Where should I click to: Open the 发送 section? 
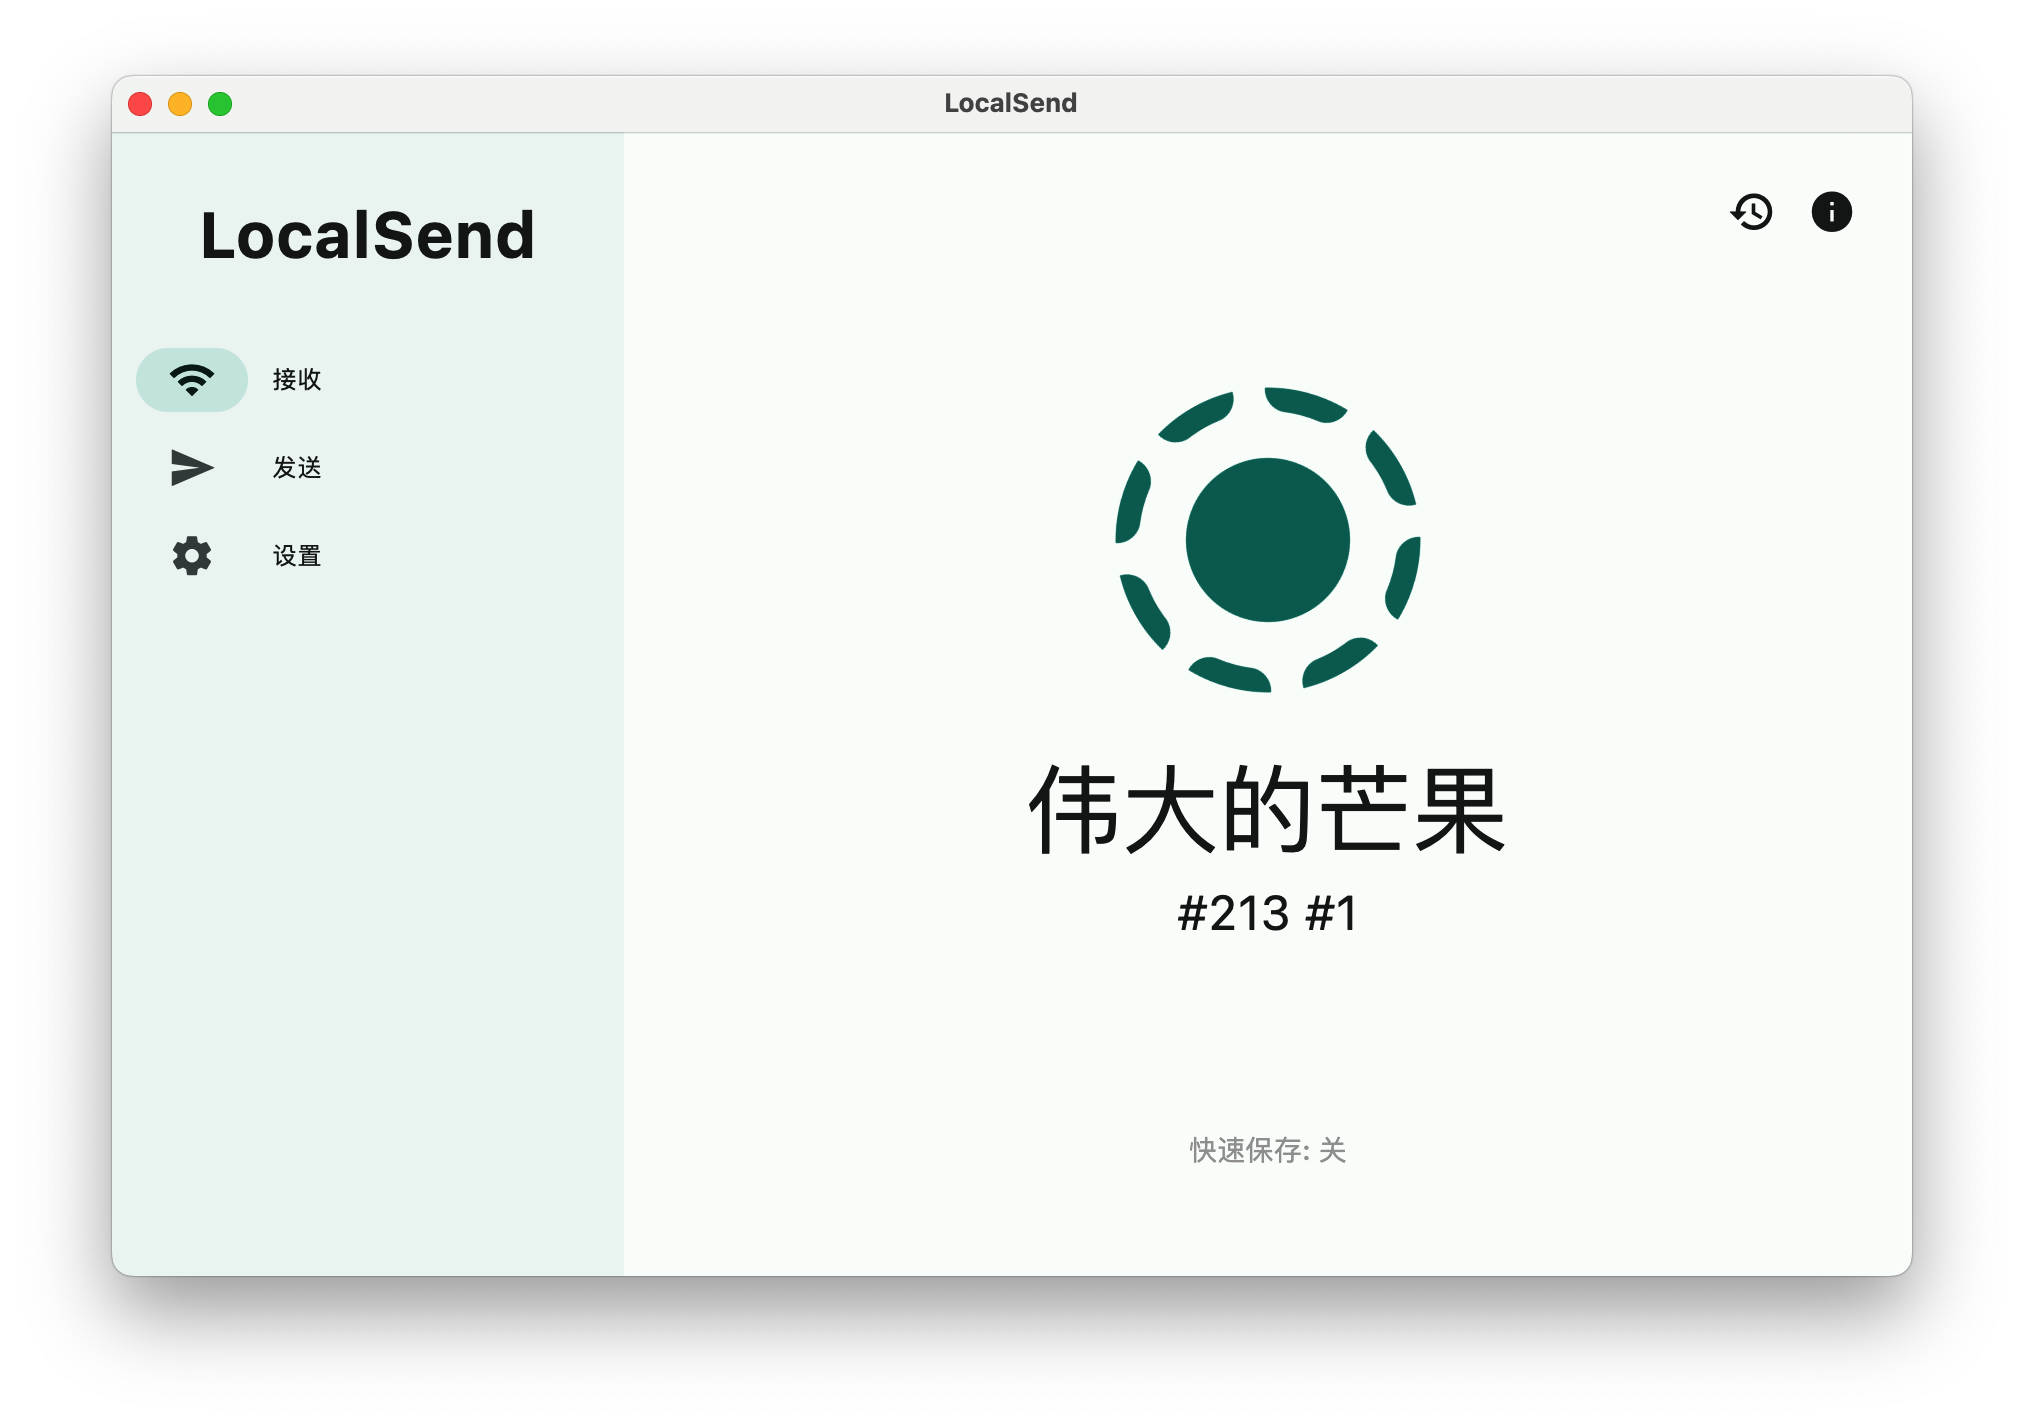[x=297, y=467]
